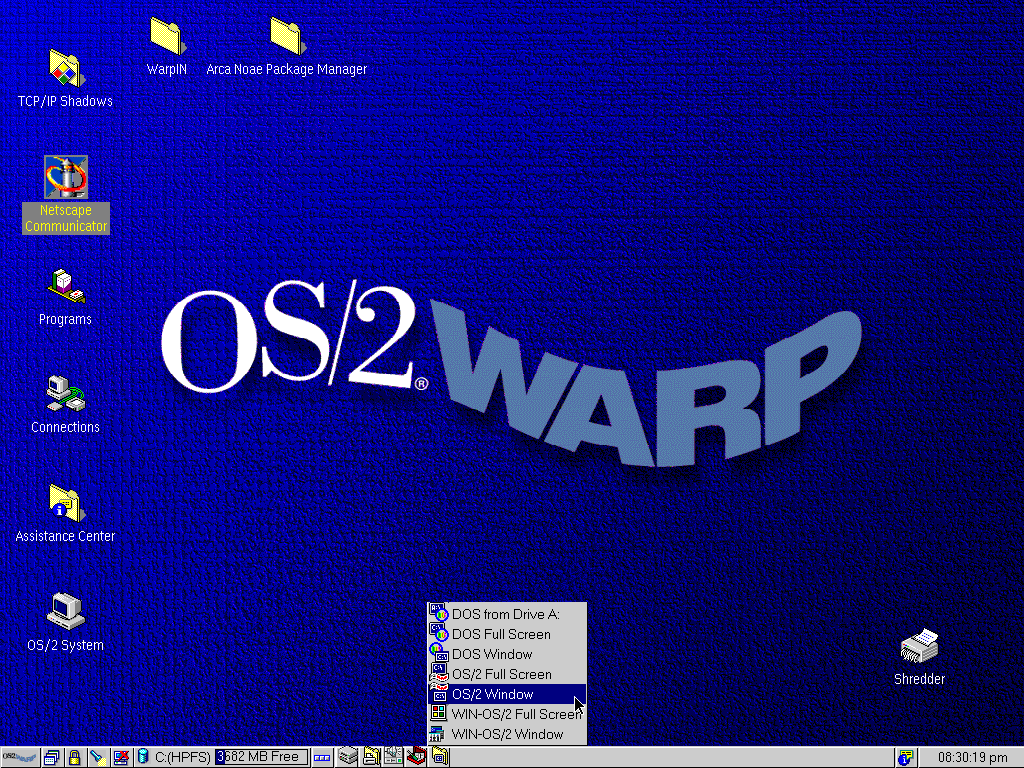Click the padlock lockup icon in WarpCenter
The height and width of the screenshot is (768, 1024).
[x=74, y=758]
